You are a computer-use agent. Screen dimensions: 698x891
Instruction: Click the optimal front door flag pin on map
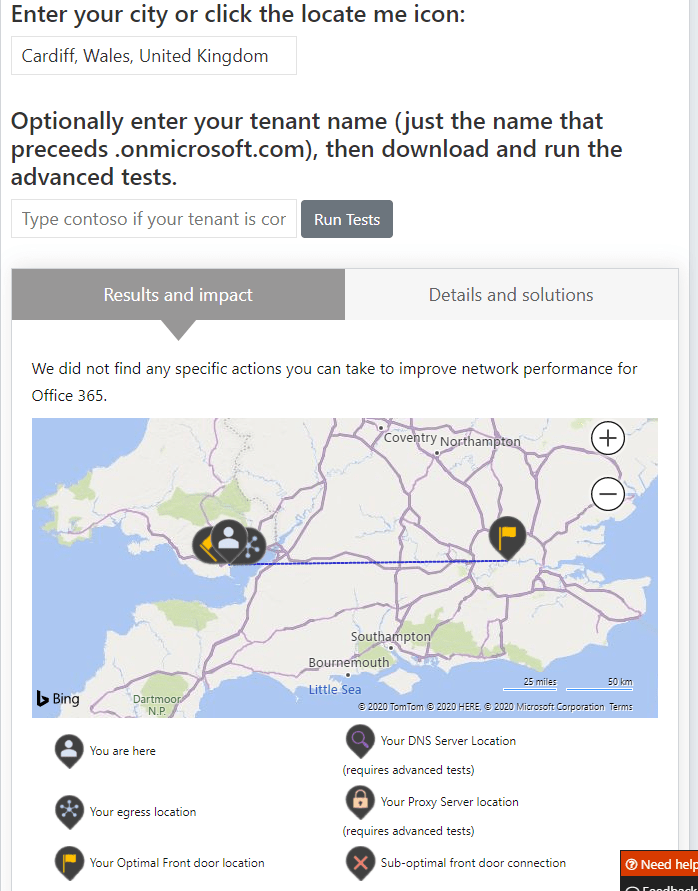pos(507,536)
